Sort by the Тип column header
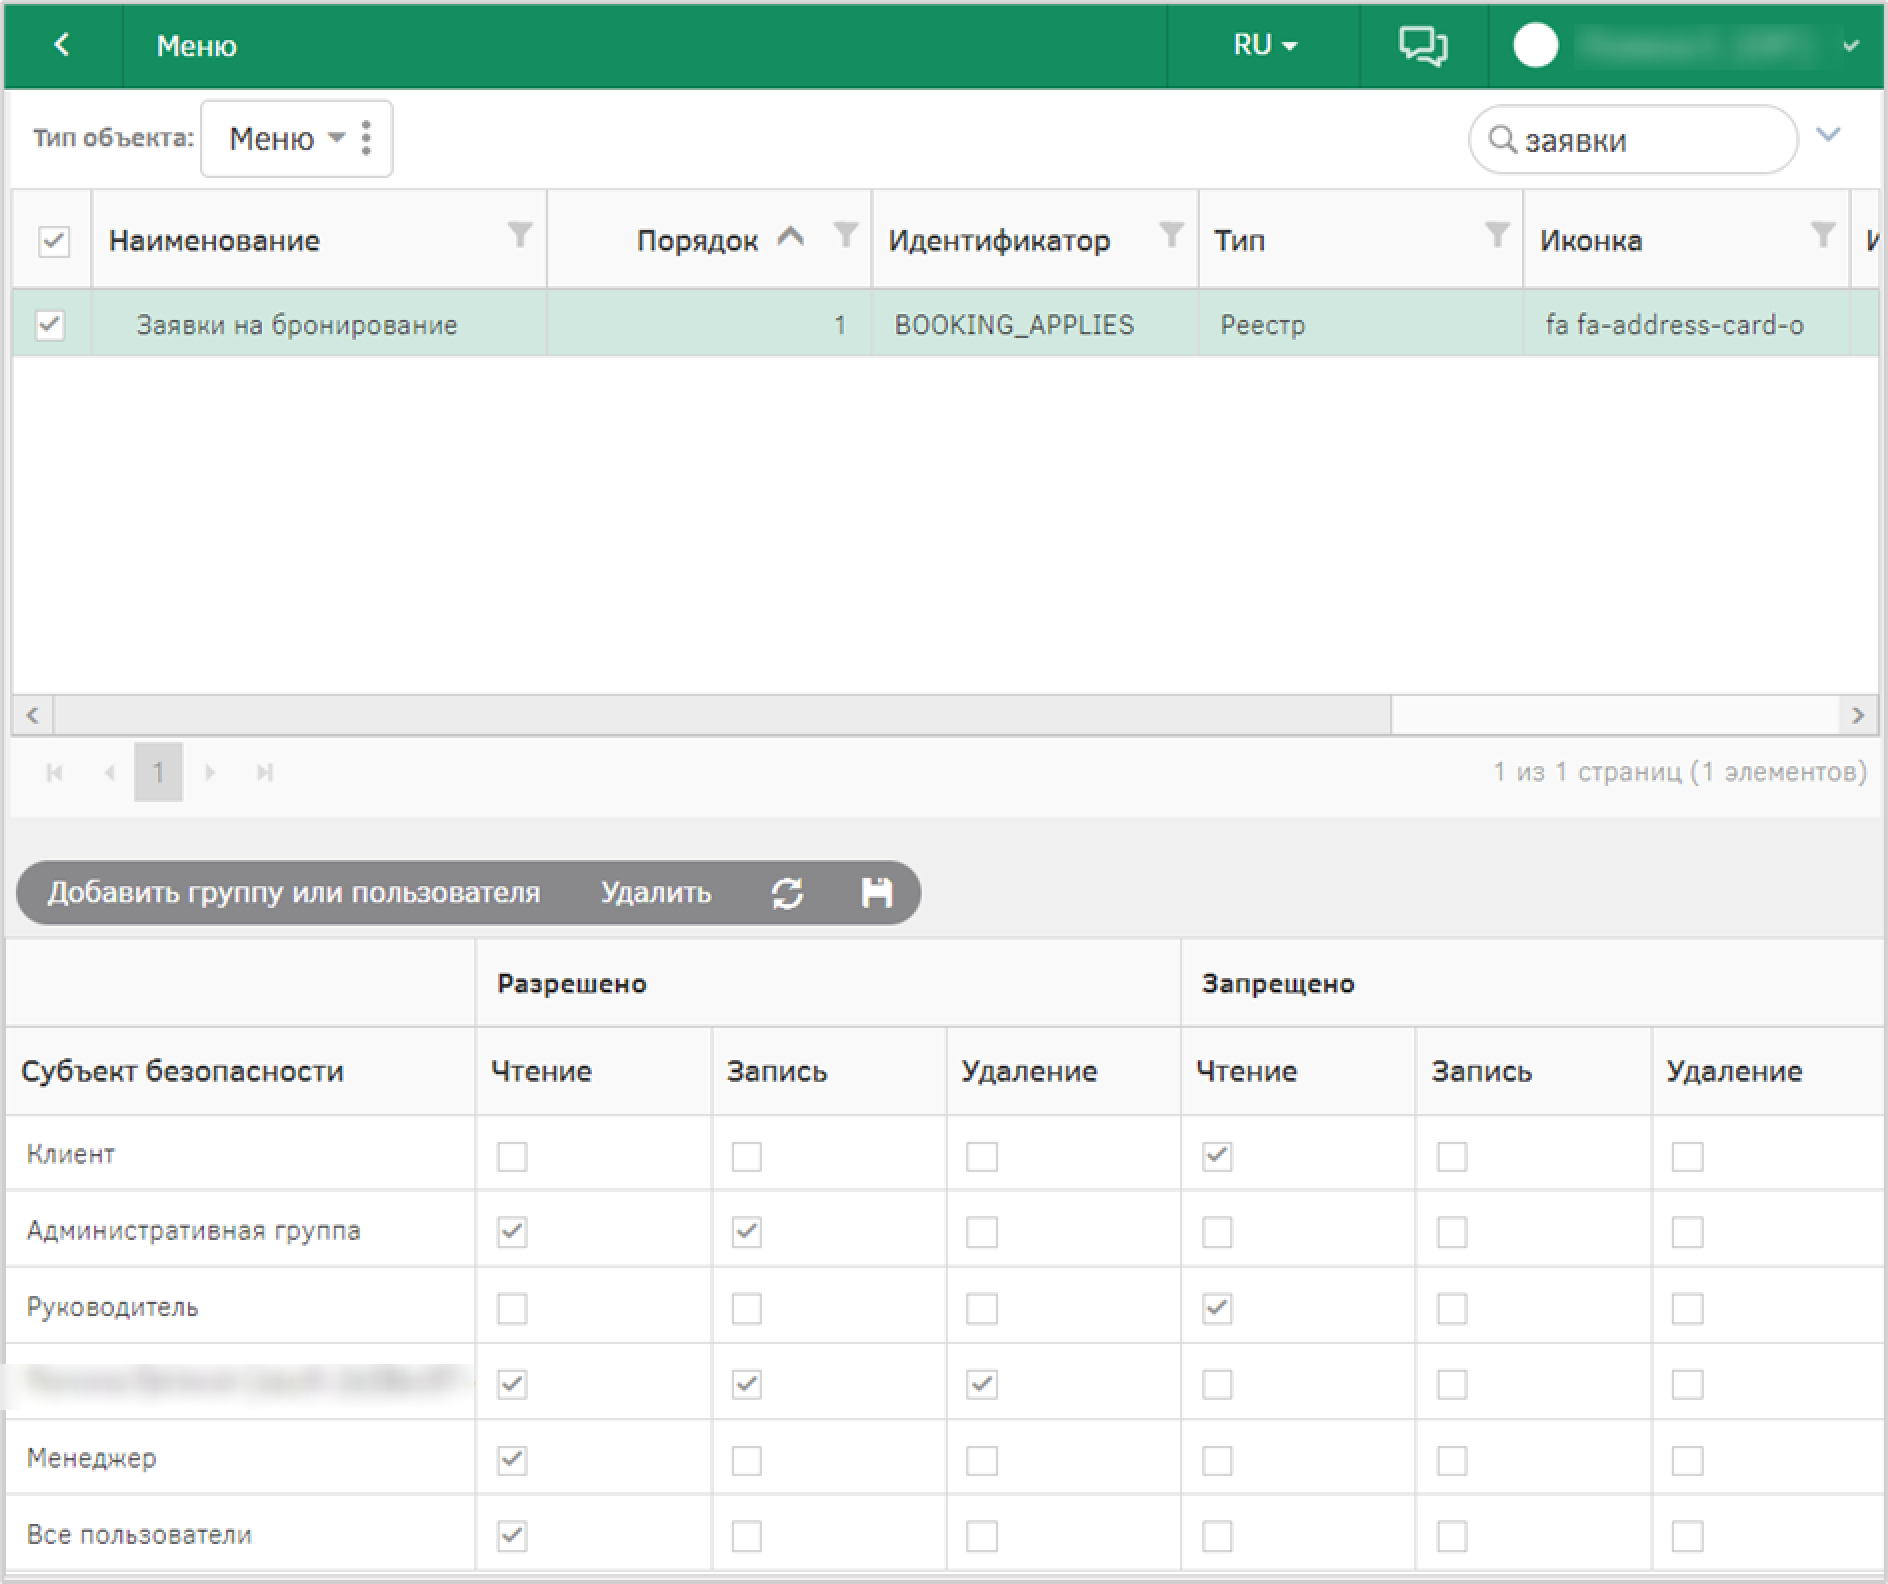 click(x=1239, y=241)
